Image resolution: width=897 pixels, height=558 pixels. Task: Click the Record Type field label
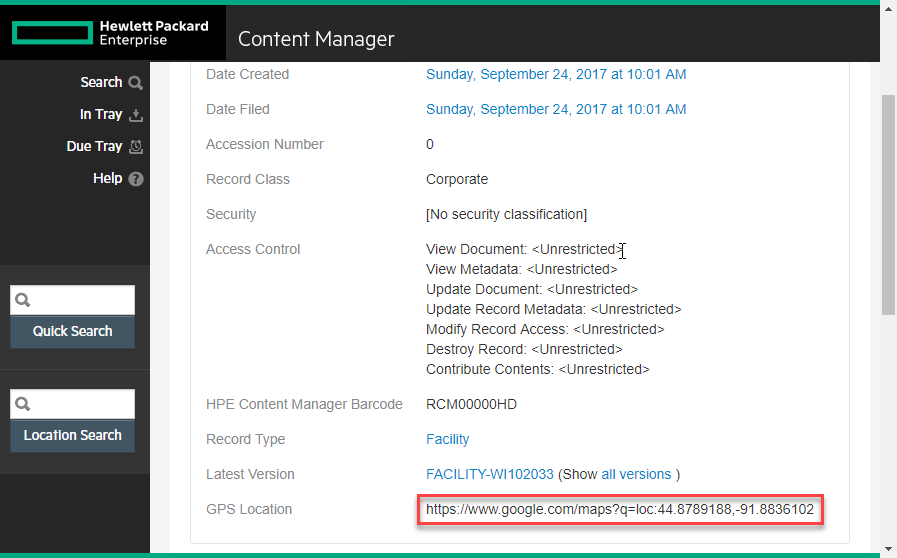tap(245, 440)
